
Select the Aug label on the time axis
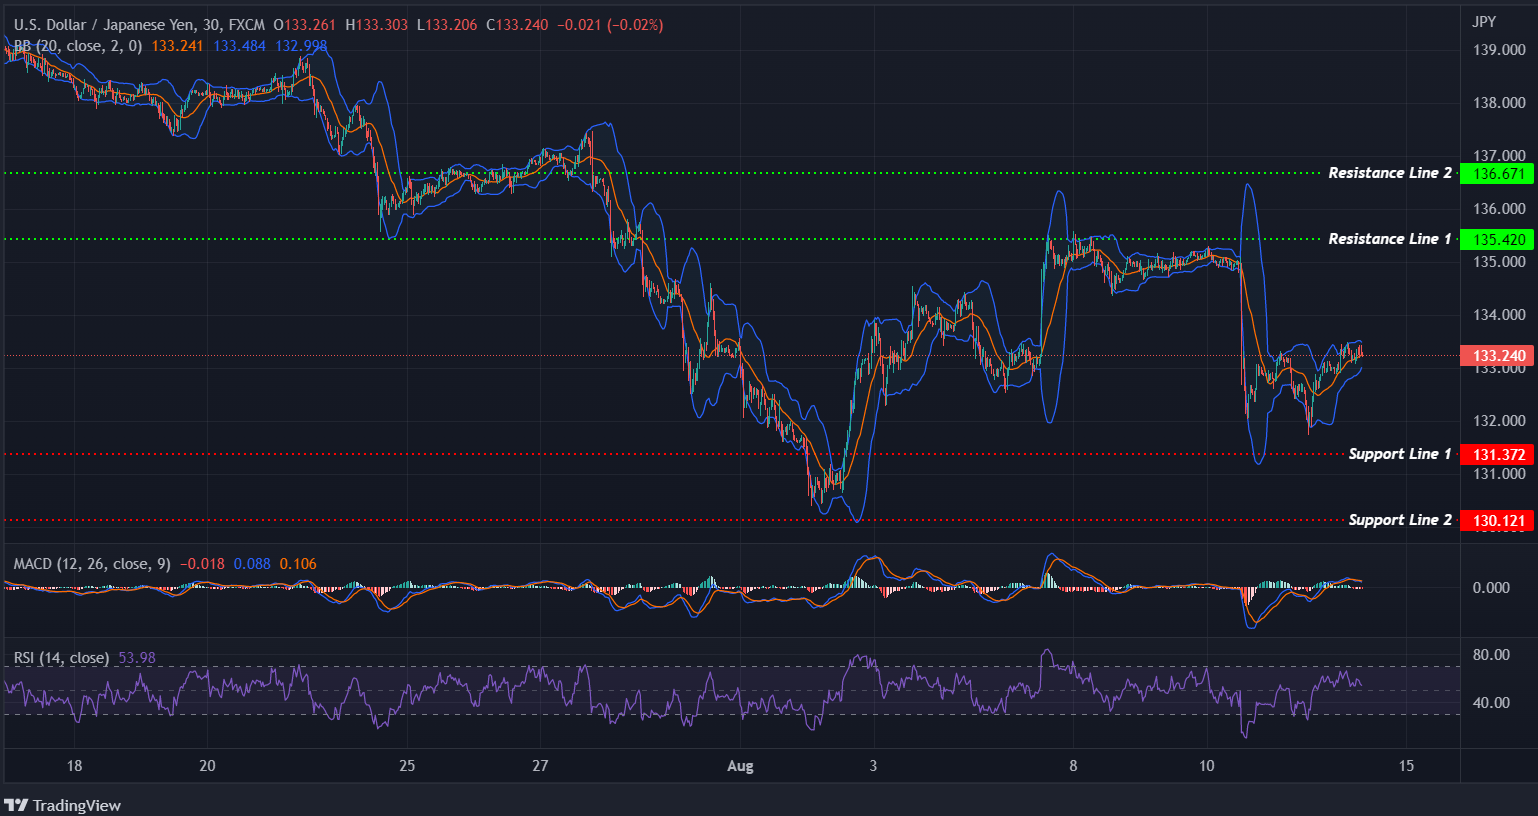point(741,766)
